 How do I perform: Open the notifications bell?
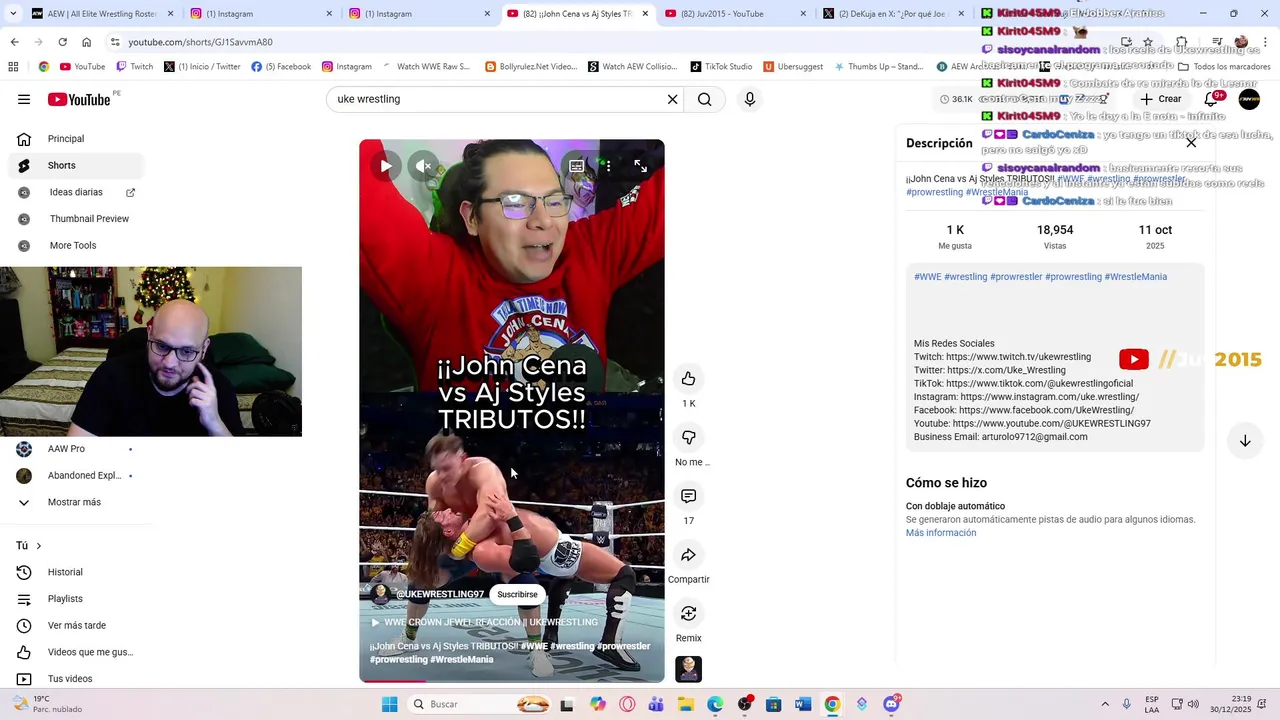pyautogui.click(x=1211, y=99)
